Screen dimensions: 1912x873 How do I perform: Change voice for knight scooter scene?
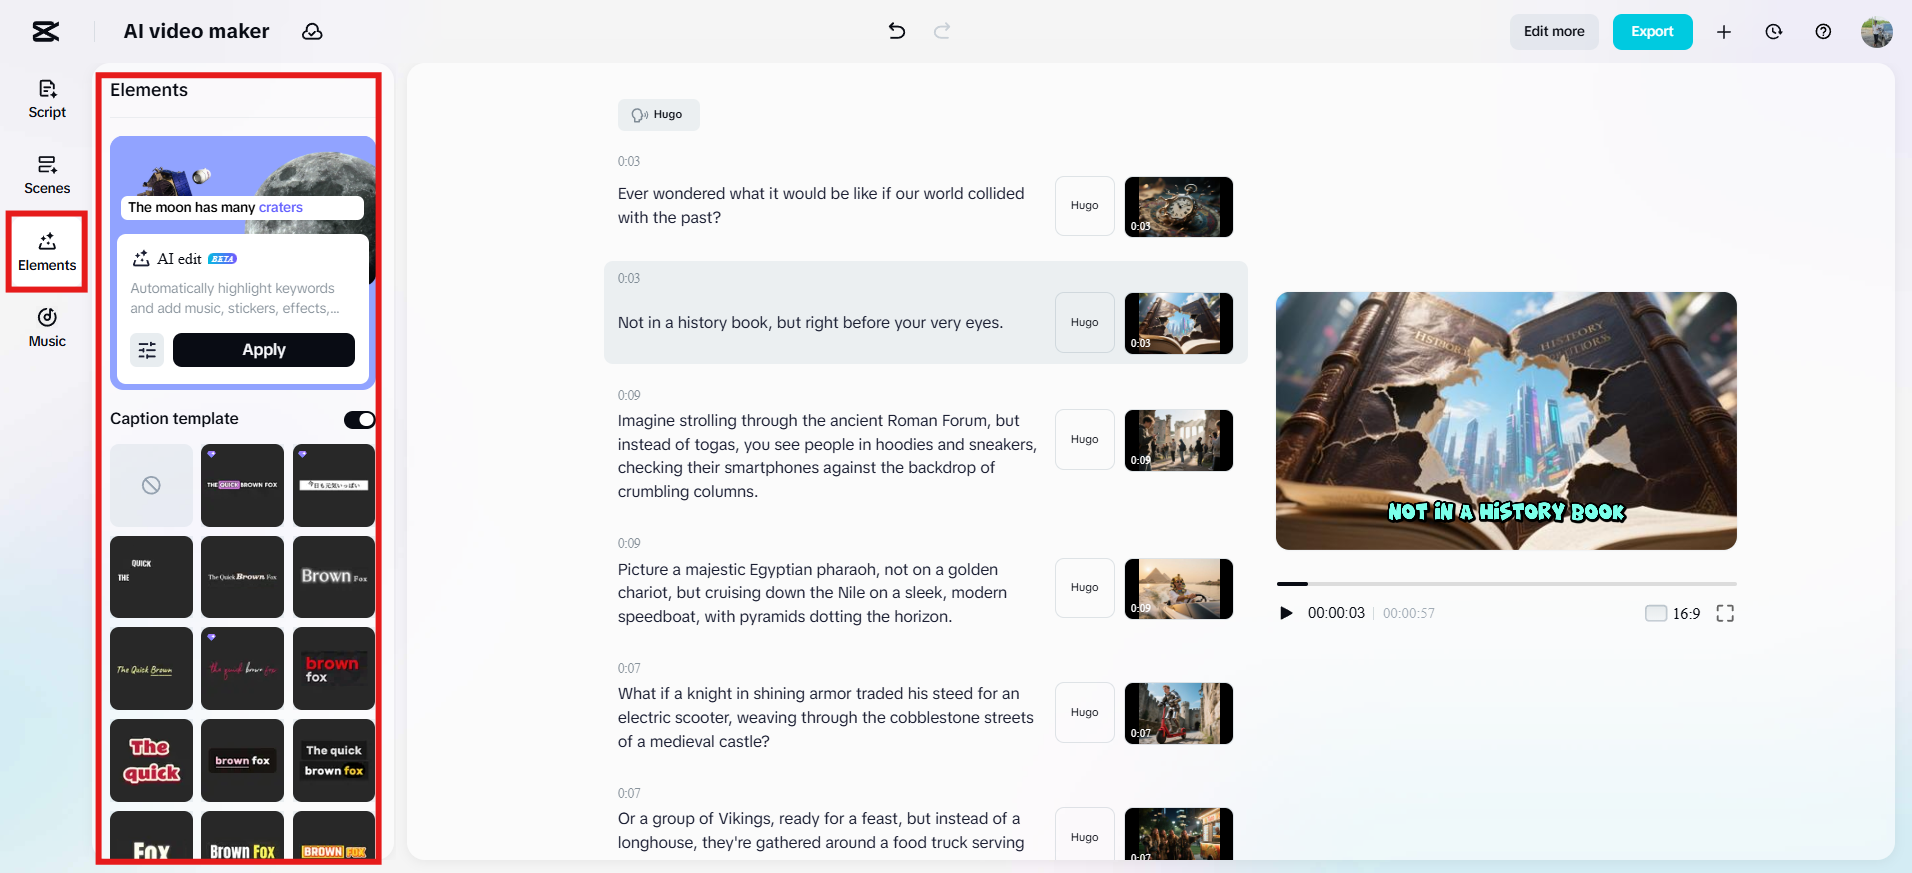tap(1085, 713)
